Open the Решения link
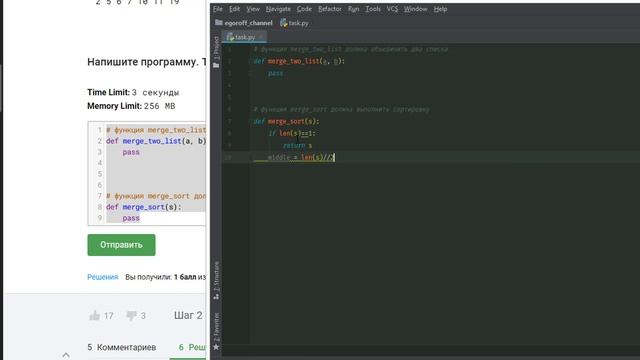Viewport: 640px width, 360px height. coord(102,277)
